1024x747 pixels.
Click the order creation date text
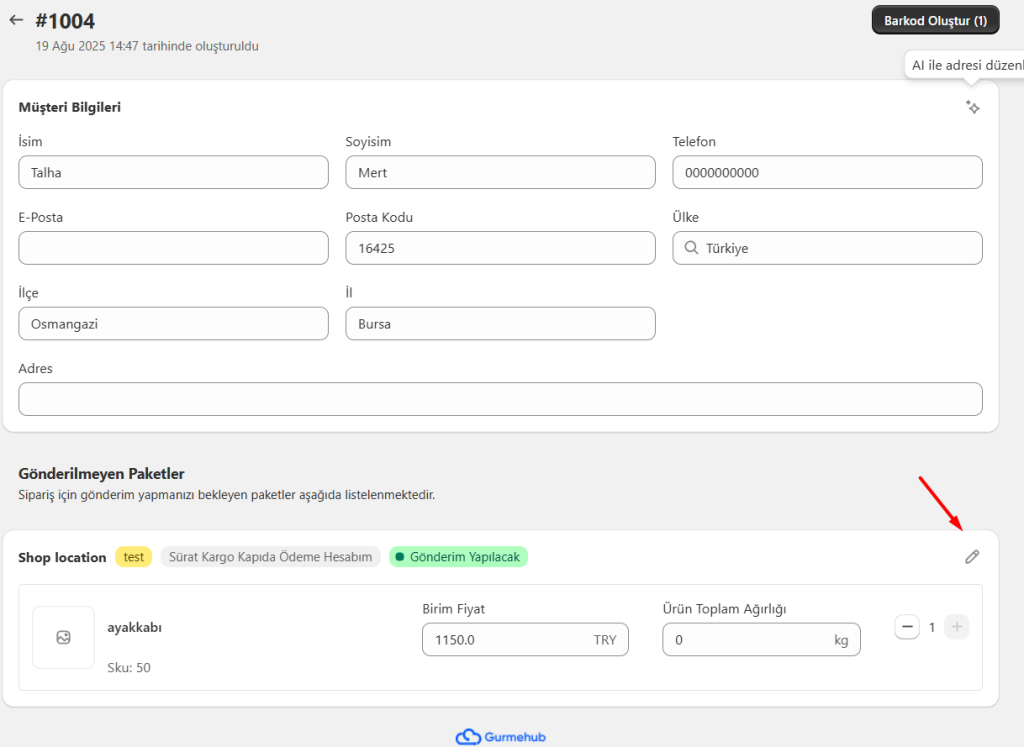click(x=147, y=46)
